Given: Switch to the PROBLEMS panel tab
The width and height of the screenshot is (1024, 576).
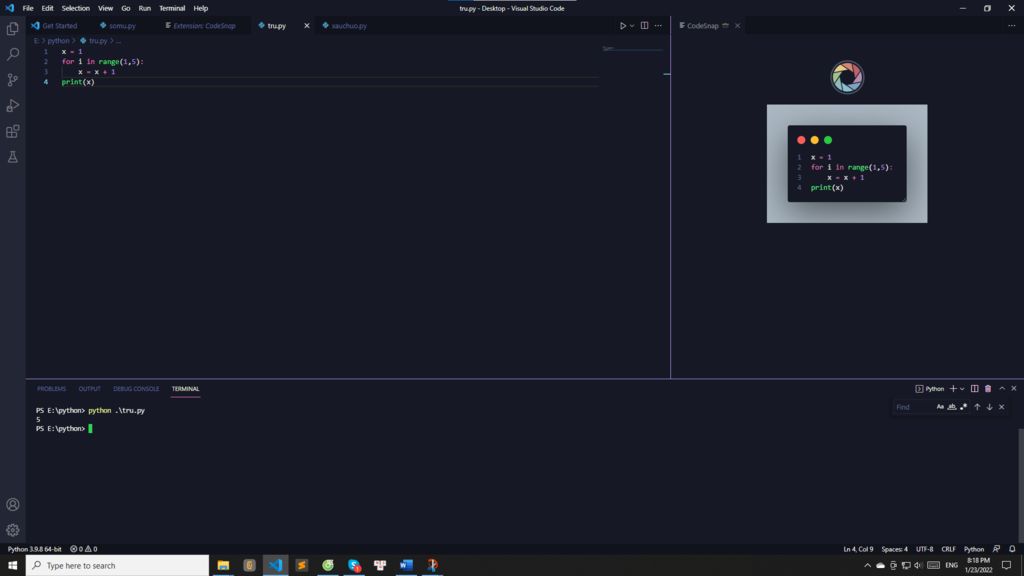Looking at the screenshot, I should (x=51, y=389).
